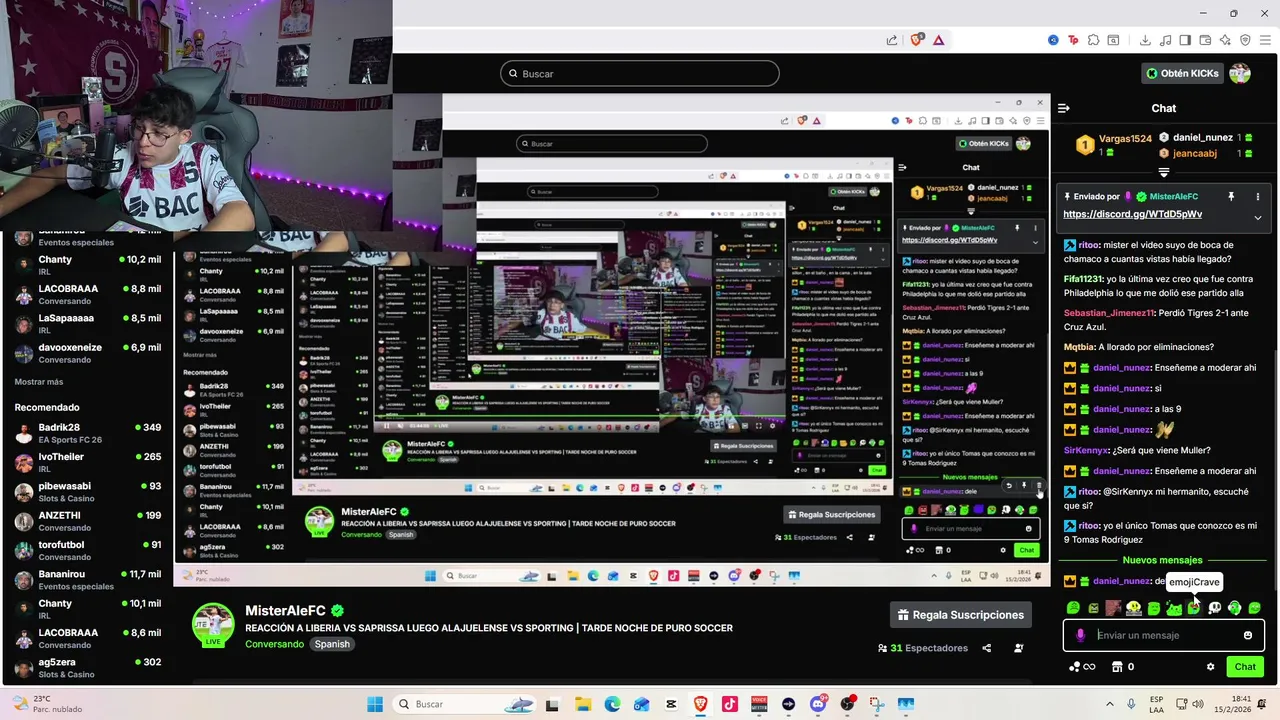
Task: Open pibewasabi recommended channel
Action: (x=87, y=492)
